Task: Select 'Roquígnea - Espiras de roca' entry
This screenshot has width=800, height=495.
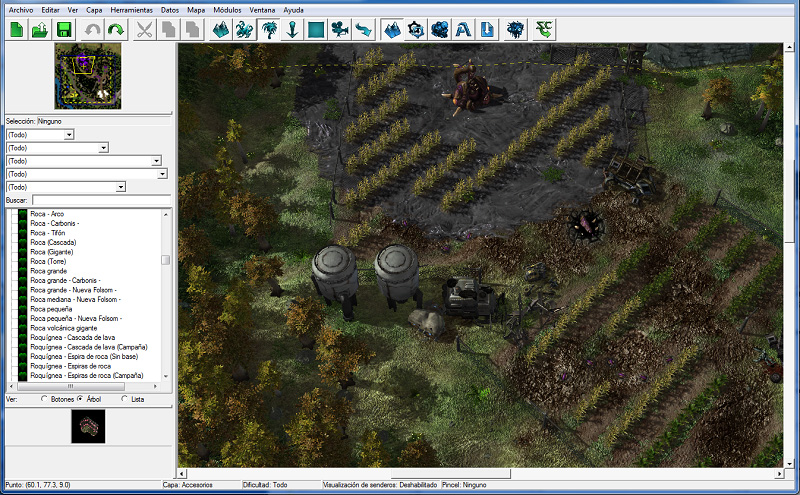Action: (70, 366)
